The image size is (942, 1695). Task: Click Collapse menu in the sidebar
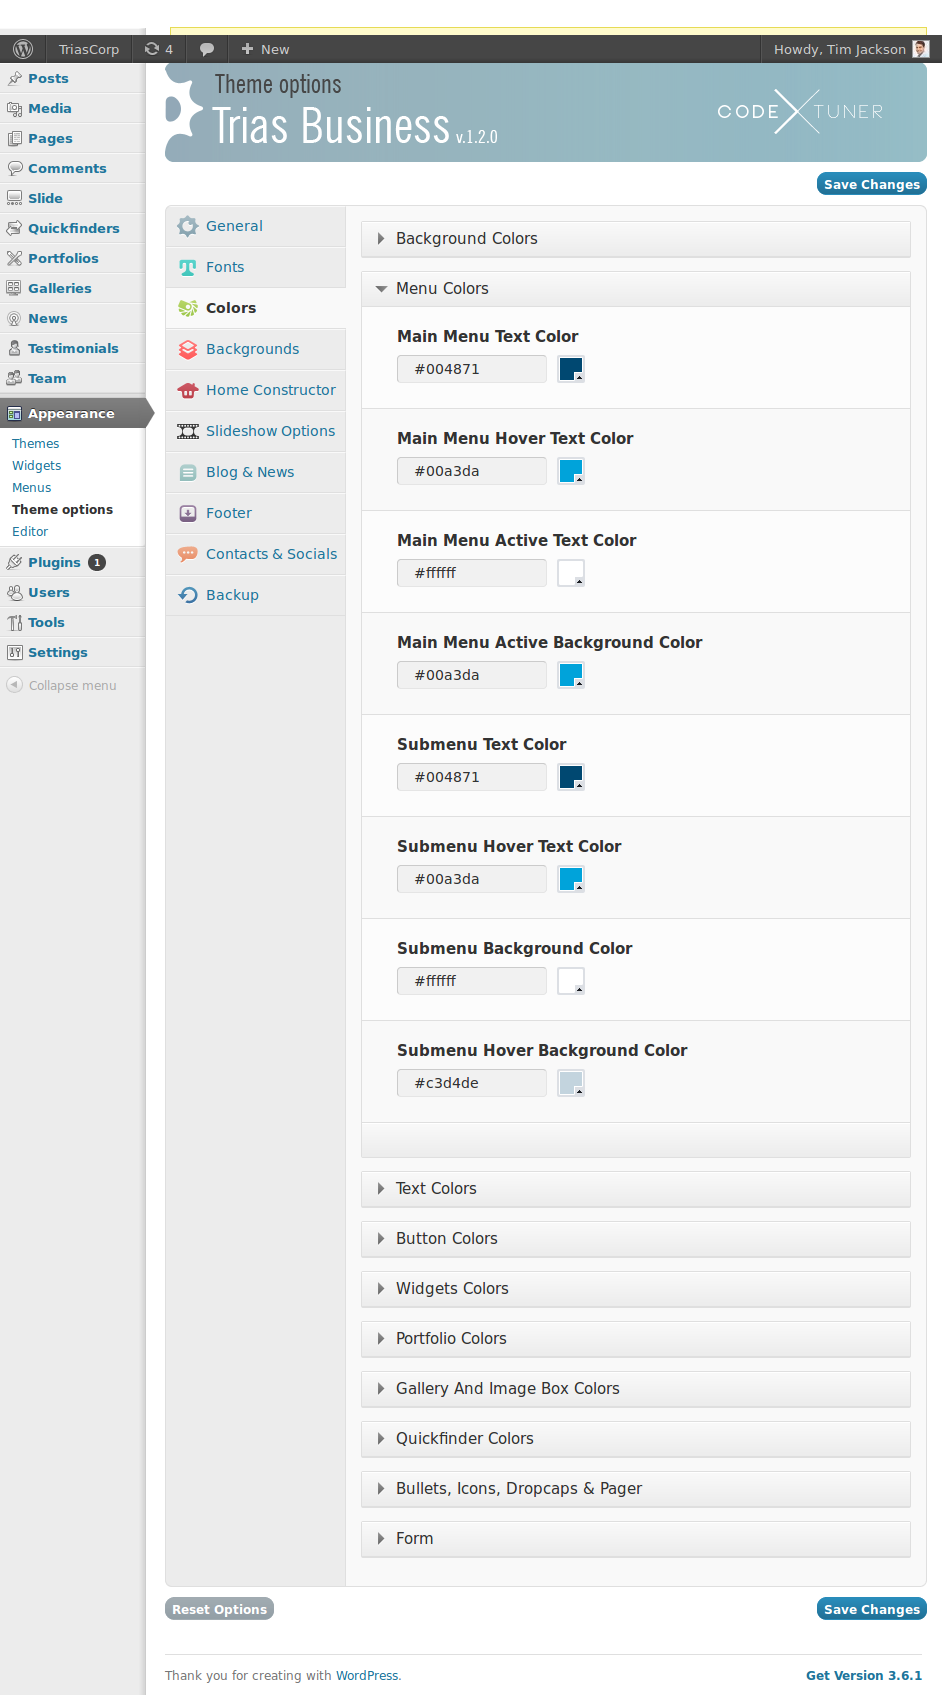point(62,685)
